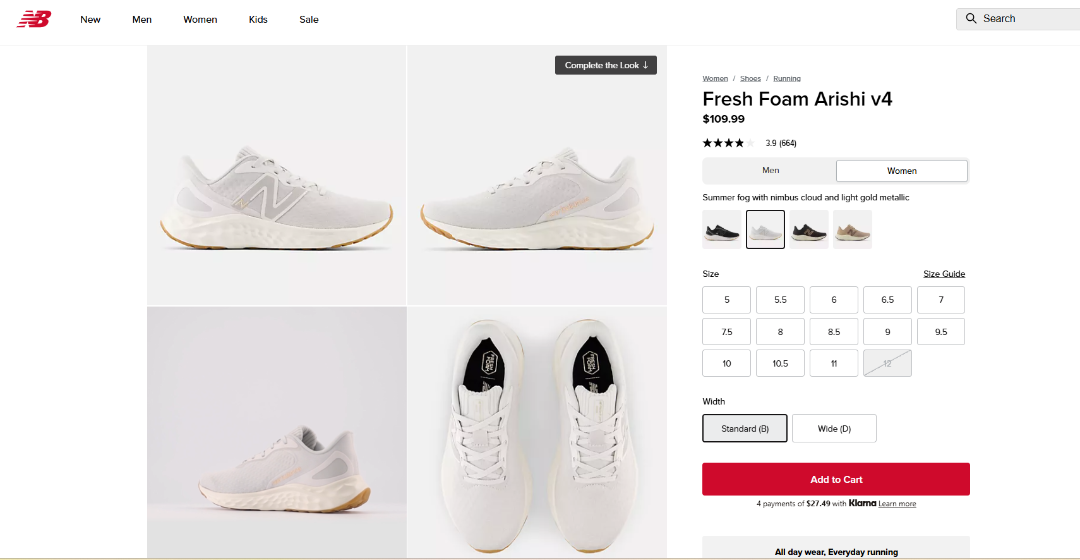Click Klarna Learn more link
This screenshot has height=560, width=1080.
pyautogui.click(x=897, y=504)
